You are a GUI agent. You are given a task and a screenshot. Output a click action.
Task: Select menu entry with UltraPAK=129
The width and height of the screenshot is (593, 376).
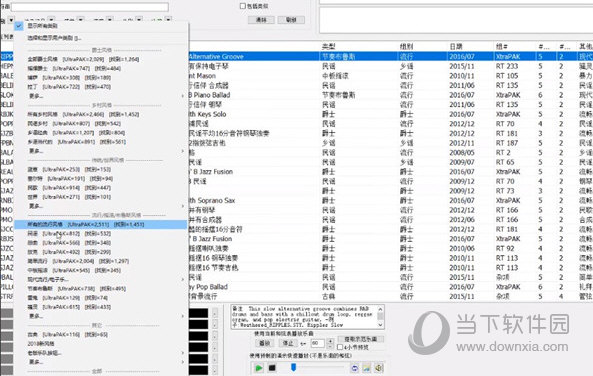coord(101,298)
